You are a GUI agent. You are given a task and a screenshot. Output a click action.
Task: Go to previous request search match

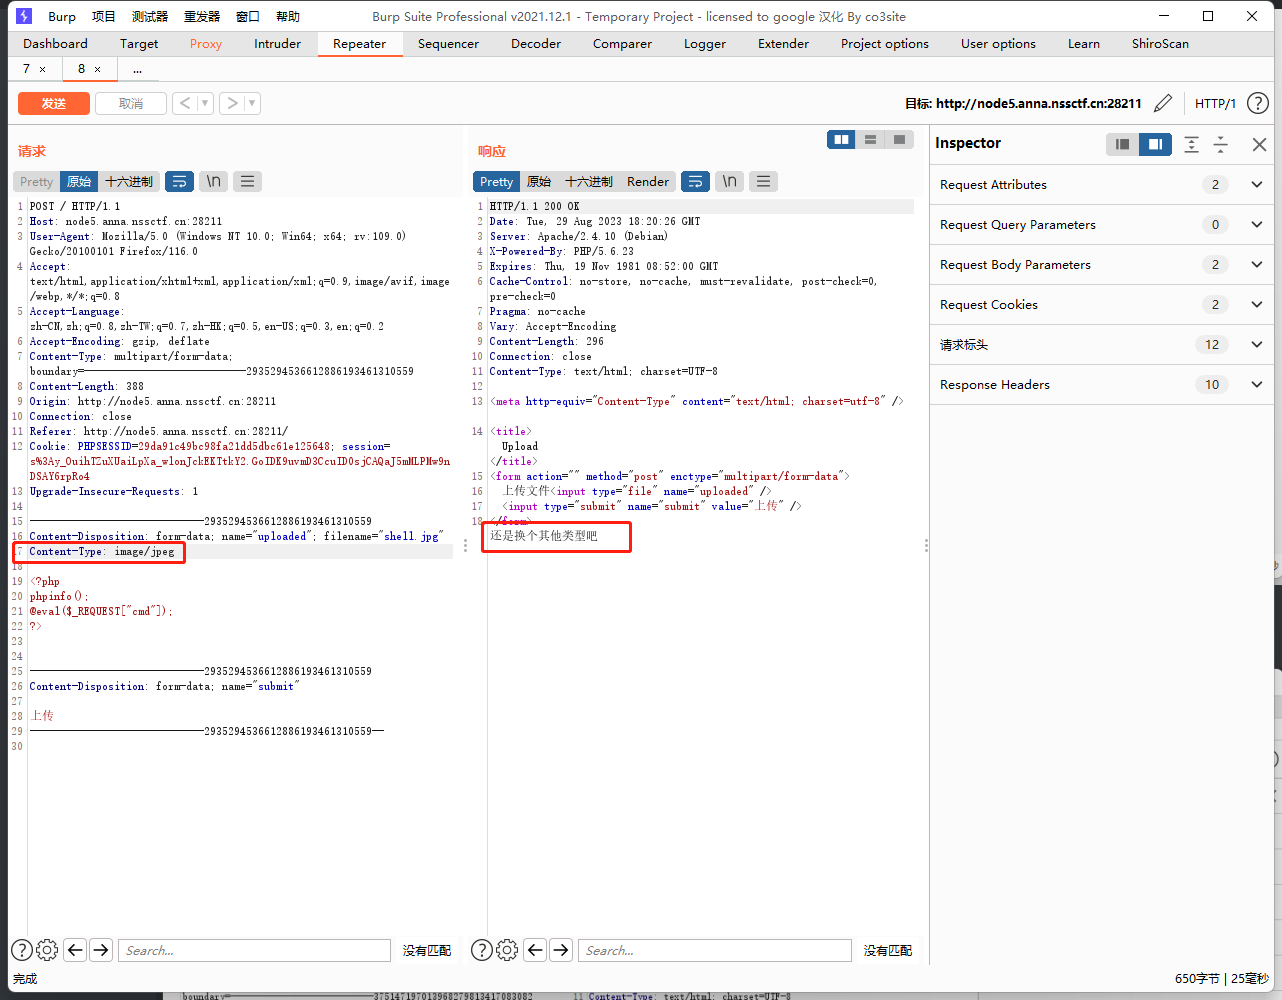point(75,950)
